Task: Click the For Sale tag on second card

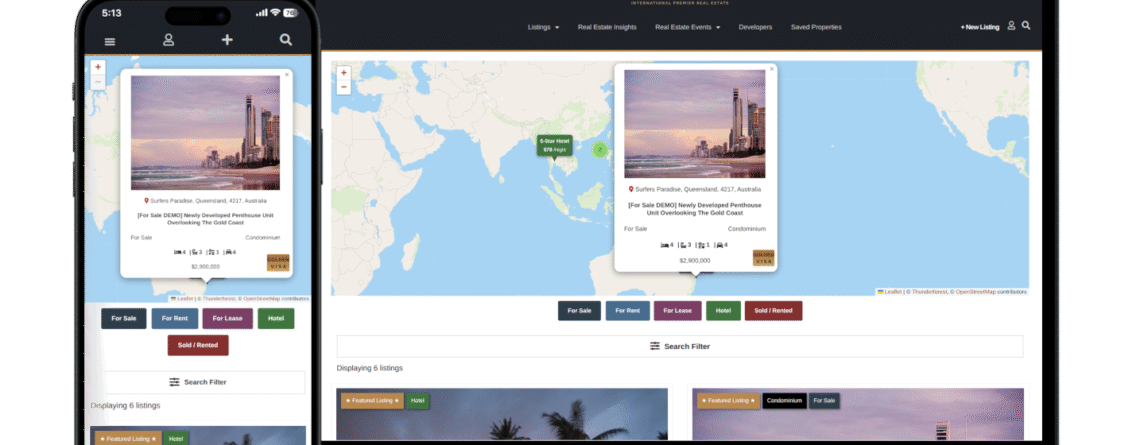Action: (824, 401)
